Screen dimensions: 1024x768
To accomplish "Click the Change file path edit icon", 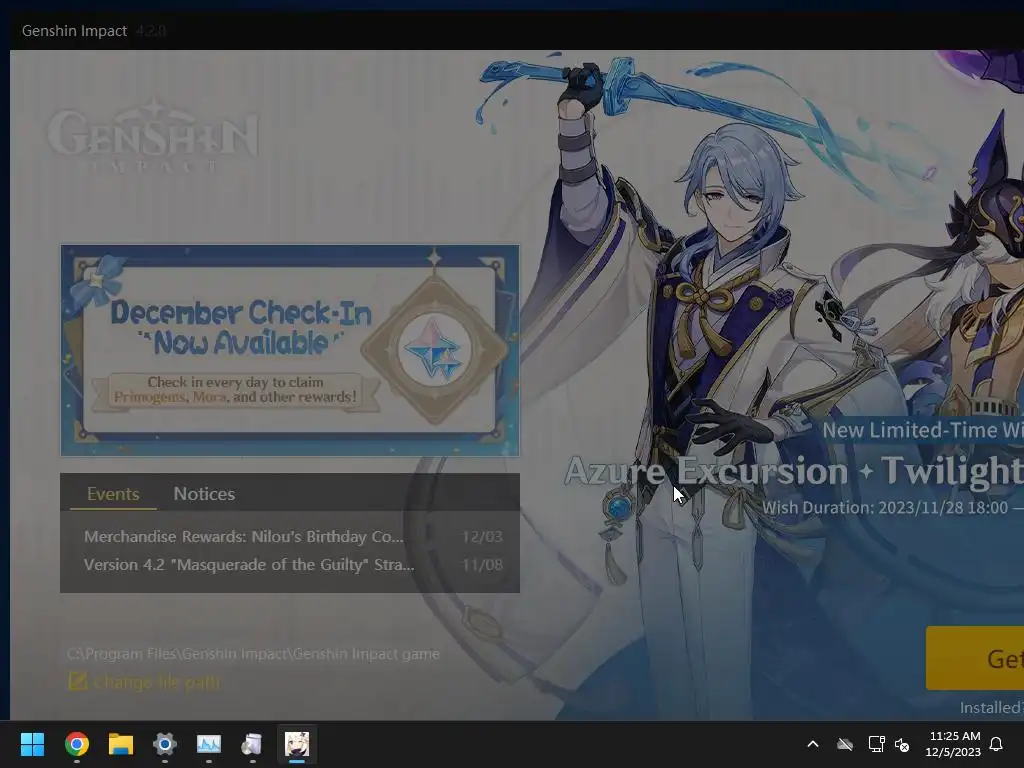I will [77, 682].
